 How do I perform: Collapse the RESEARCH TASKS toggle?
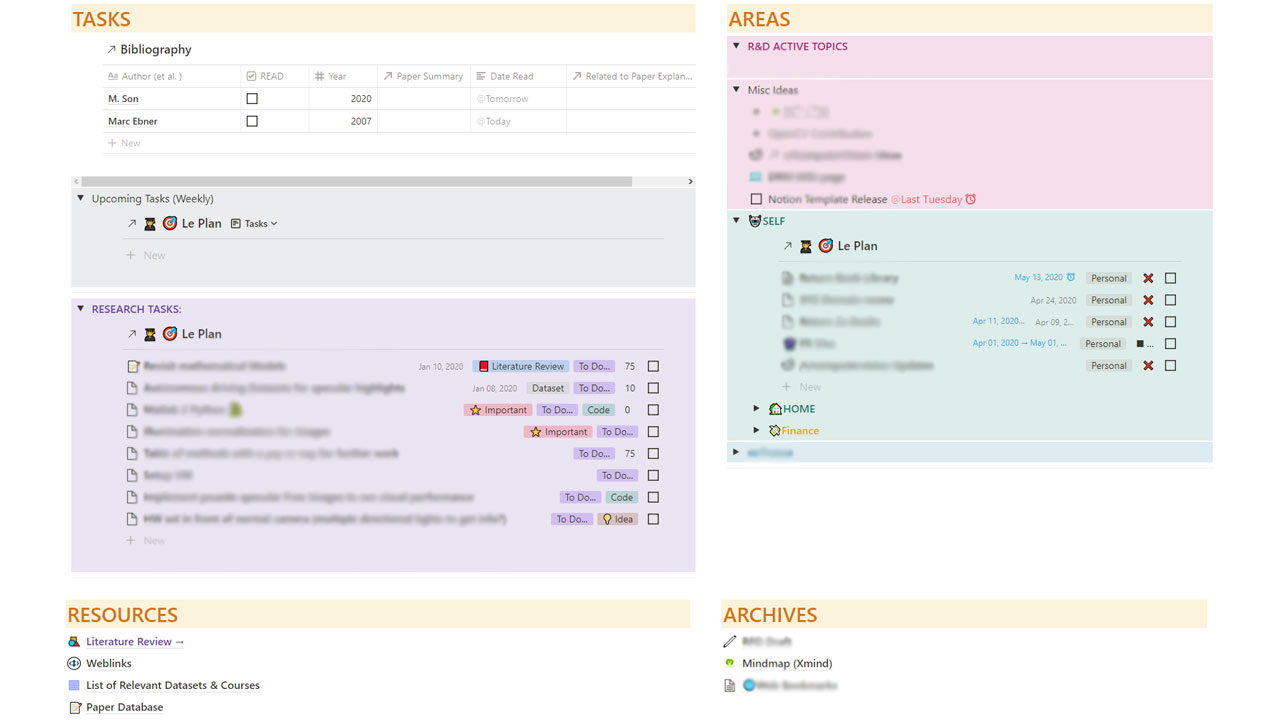81,309
